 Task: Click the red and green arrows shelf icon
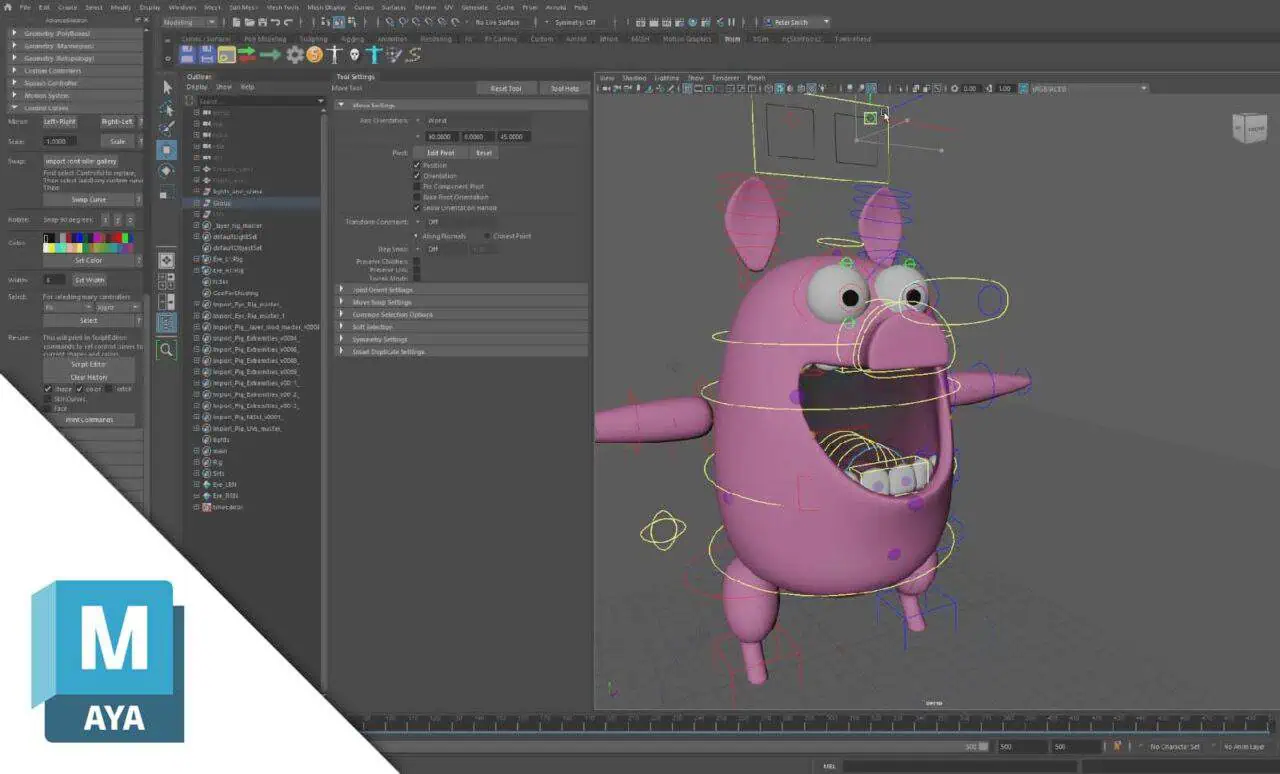[247, 54]
